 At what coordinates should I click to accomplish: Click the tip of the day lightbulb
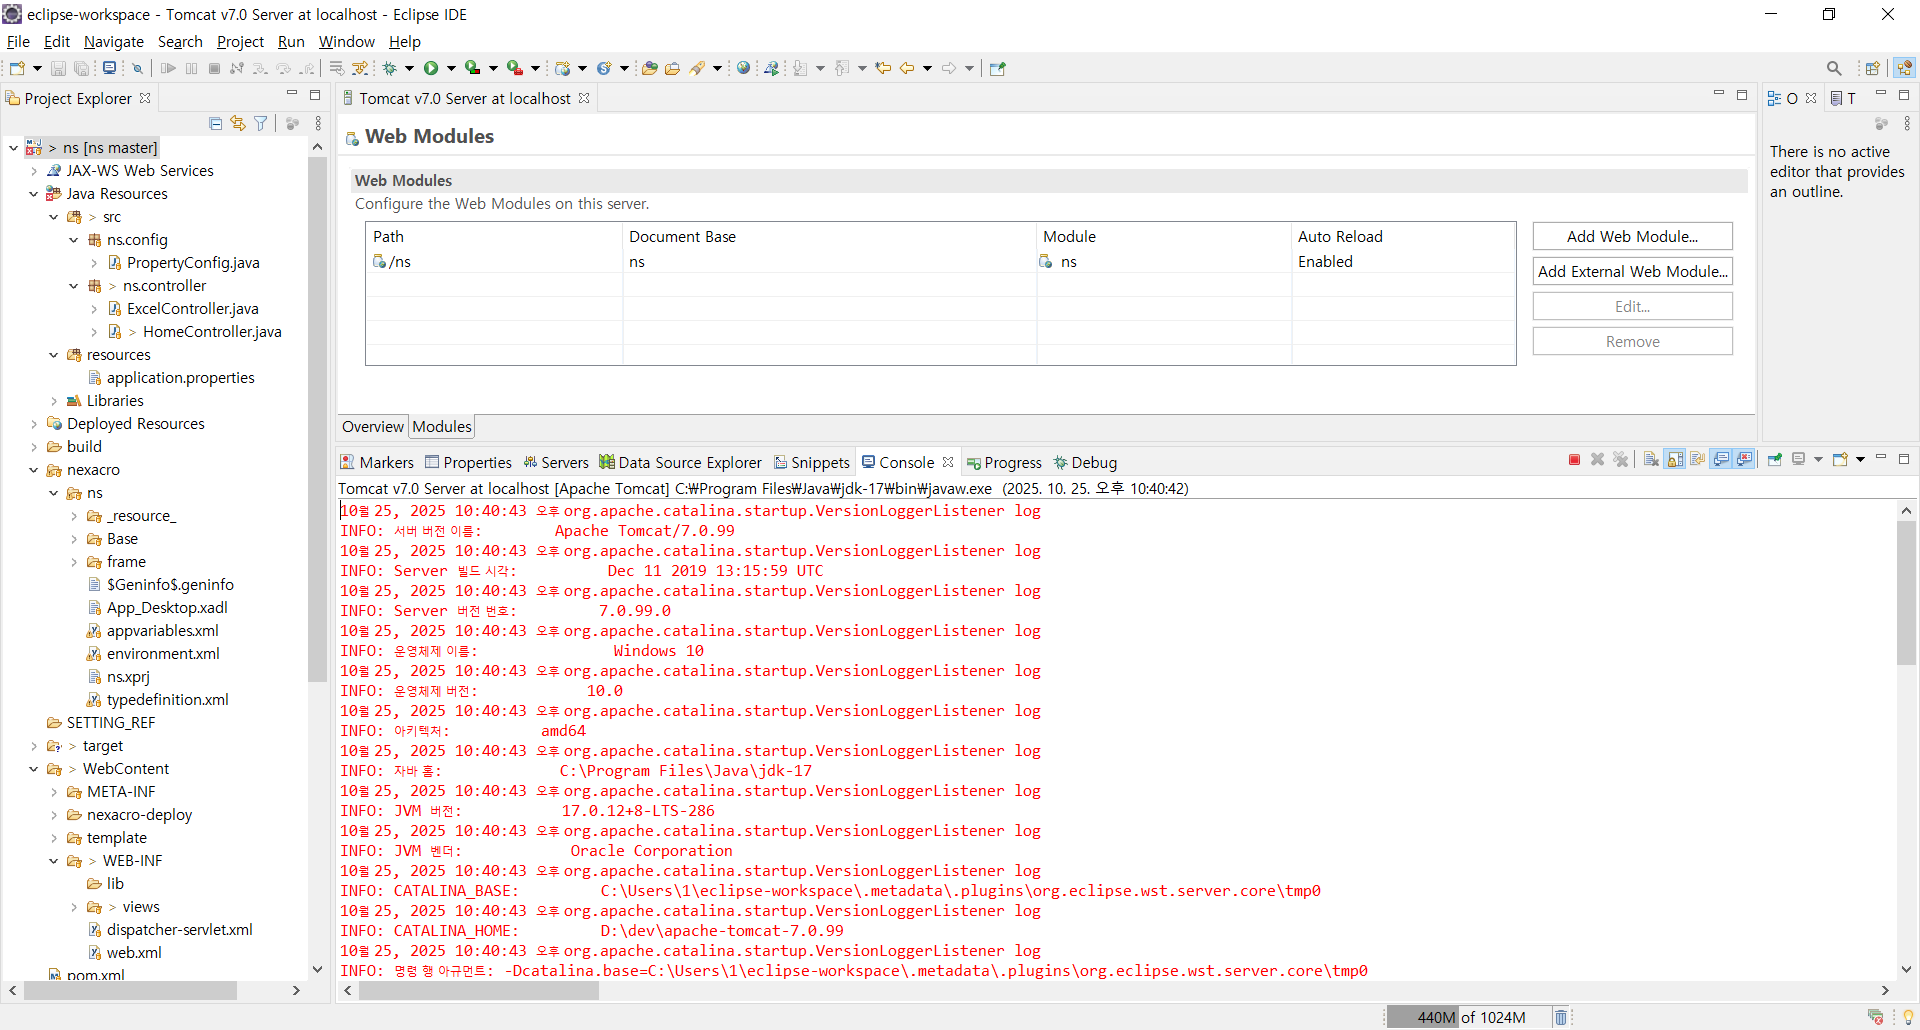1908,1017
